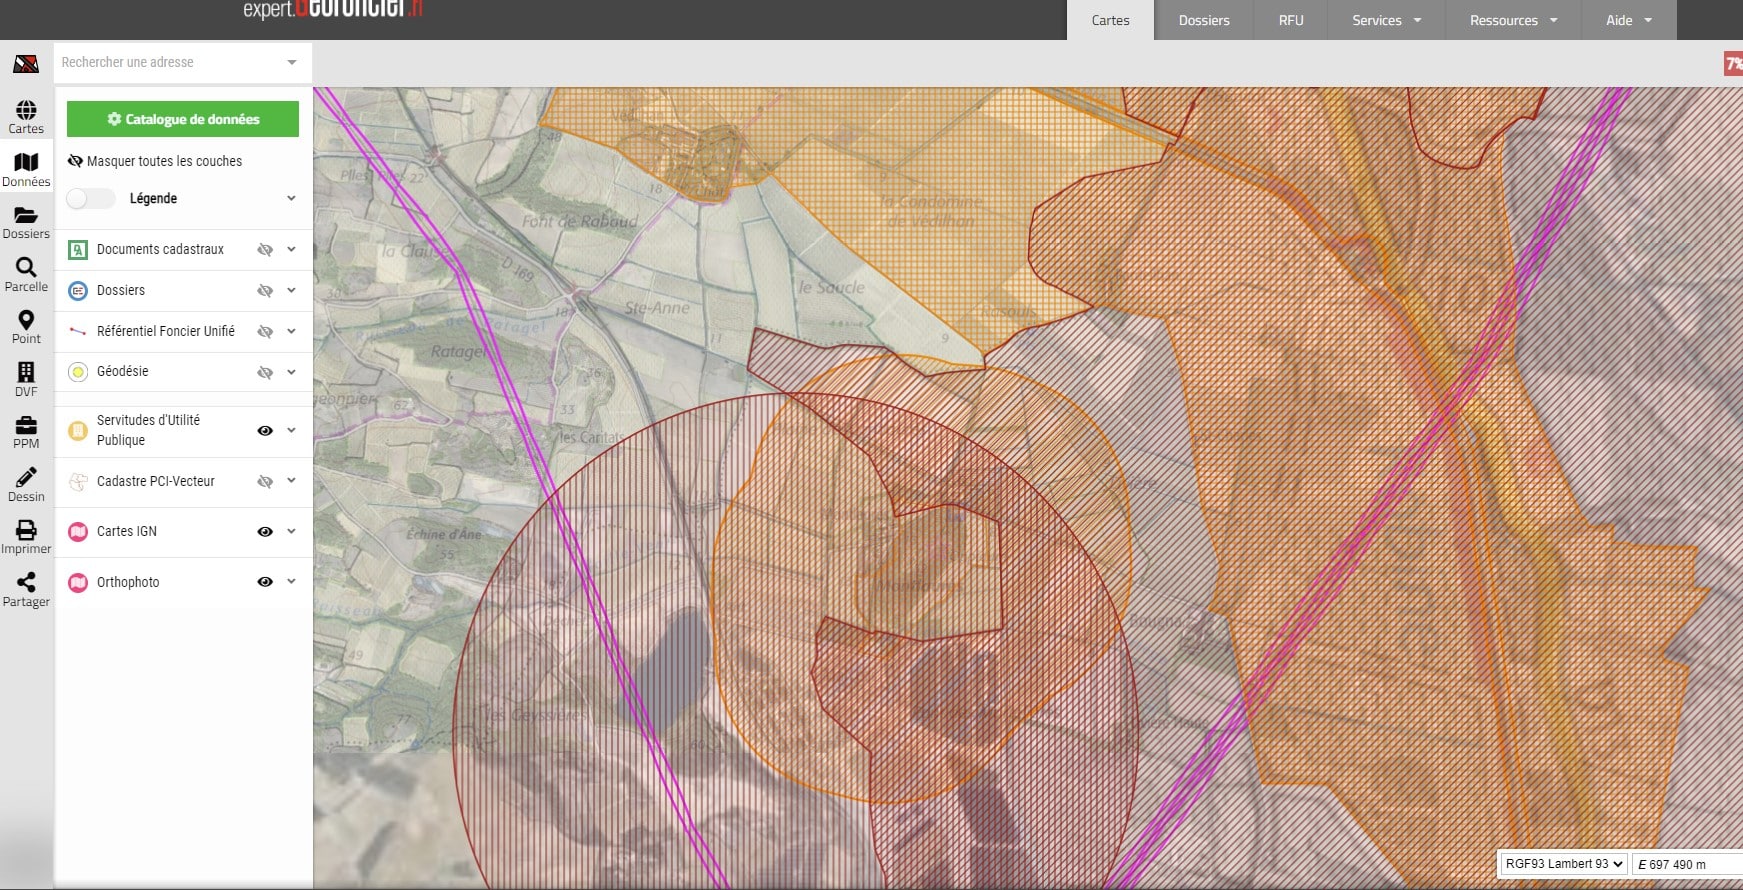
Task: Open the Cartes globe panel
Action: (x=26, y=117)
